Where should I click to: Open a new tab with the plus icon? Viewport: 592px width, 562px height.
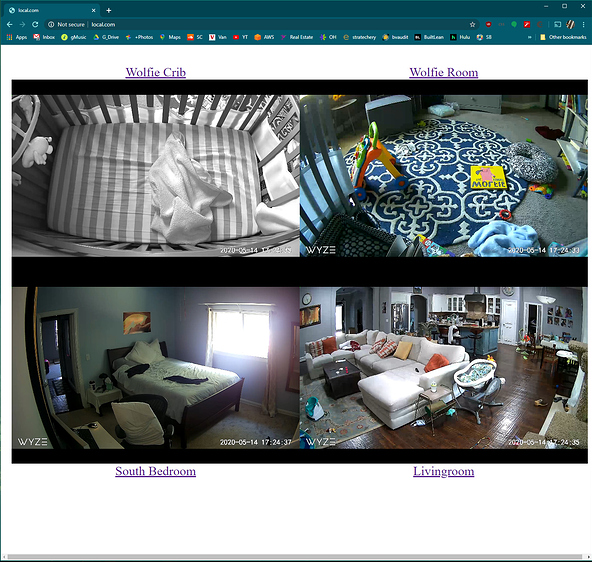(109, 10)
